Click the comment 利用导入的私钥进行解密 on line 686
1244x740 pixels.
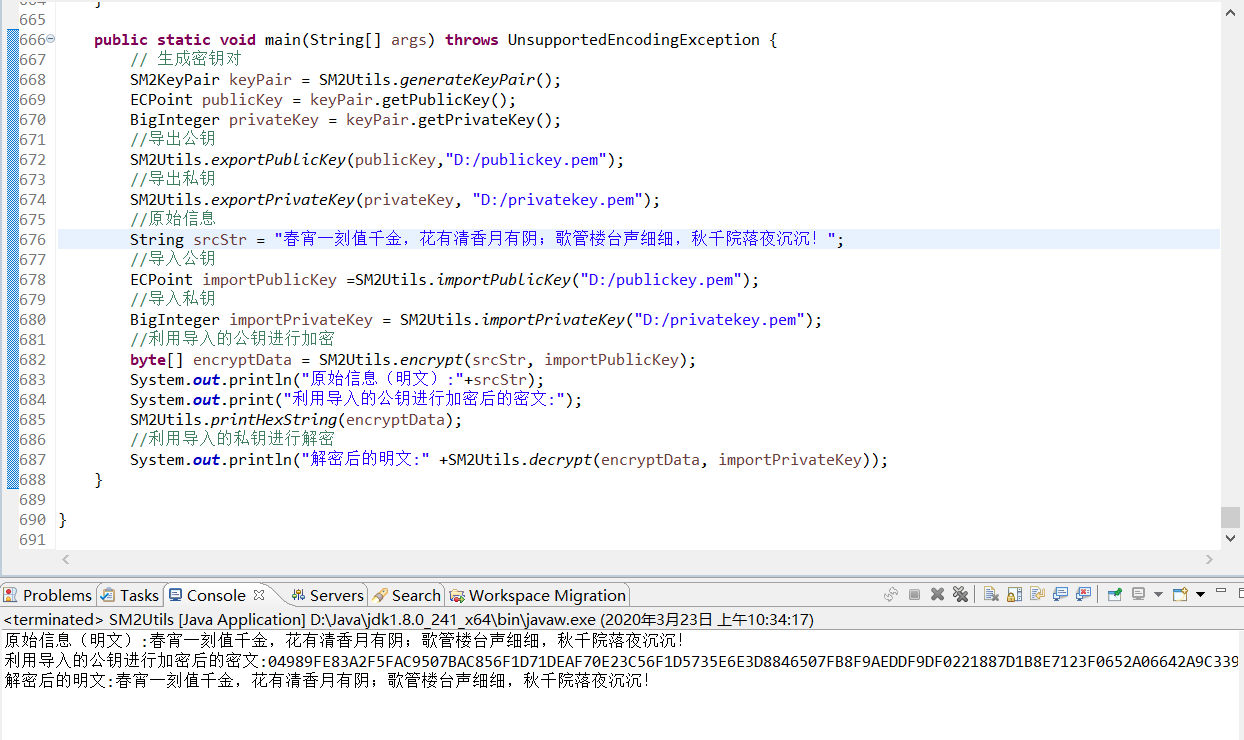click(x=232, y=440)
